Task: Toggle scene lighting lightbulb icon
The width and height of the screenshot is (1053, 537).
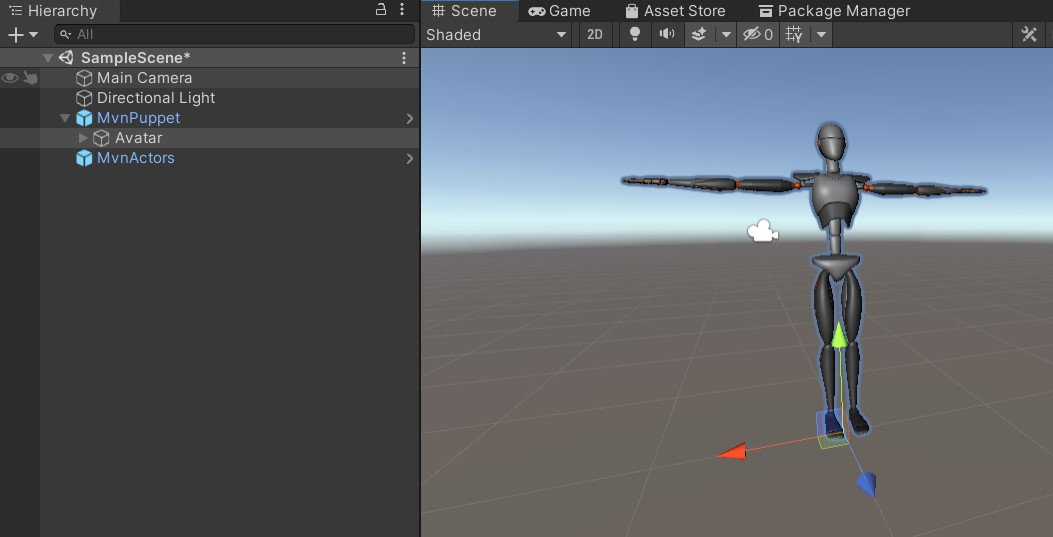Action: pos(635,35)
